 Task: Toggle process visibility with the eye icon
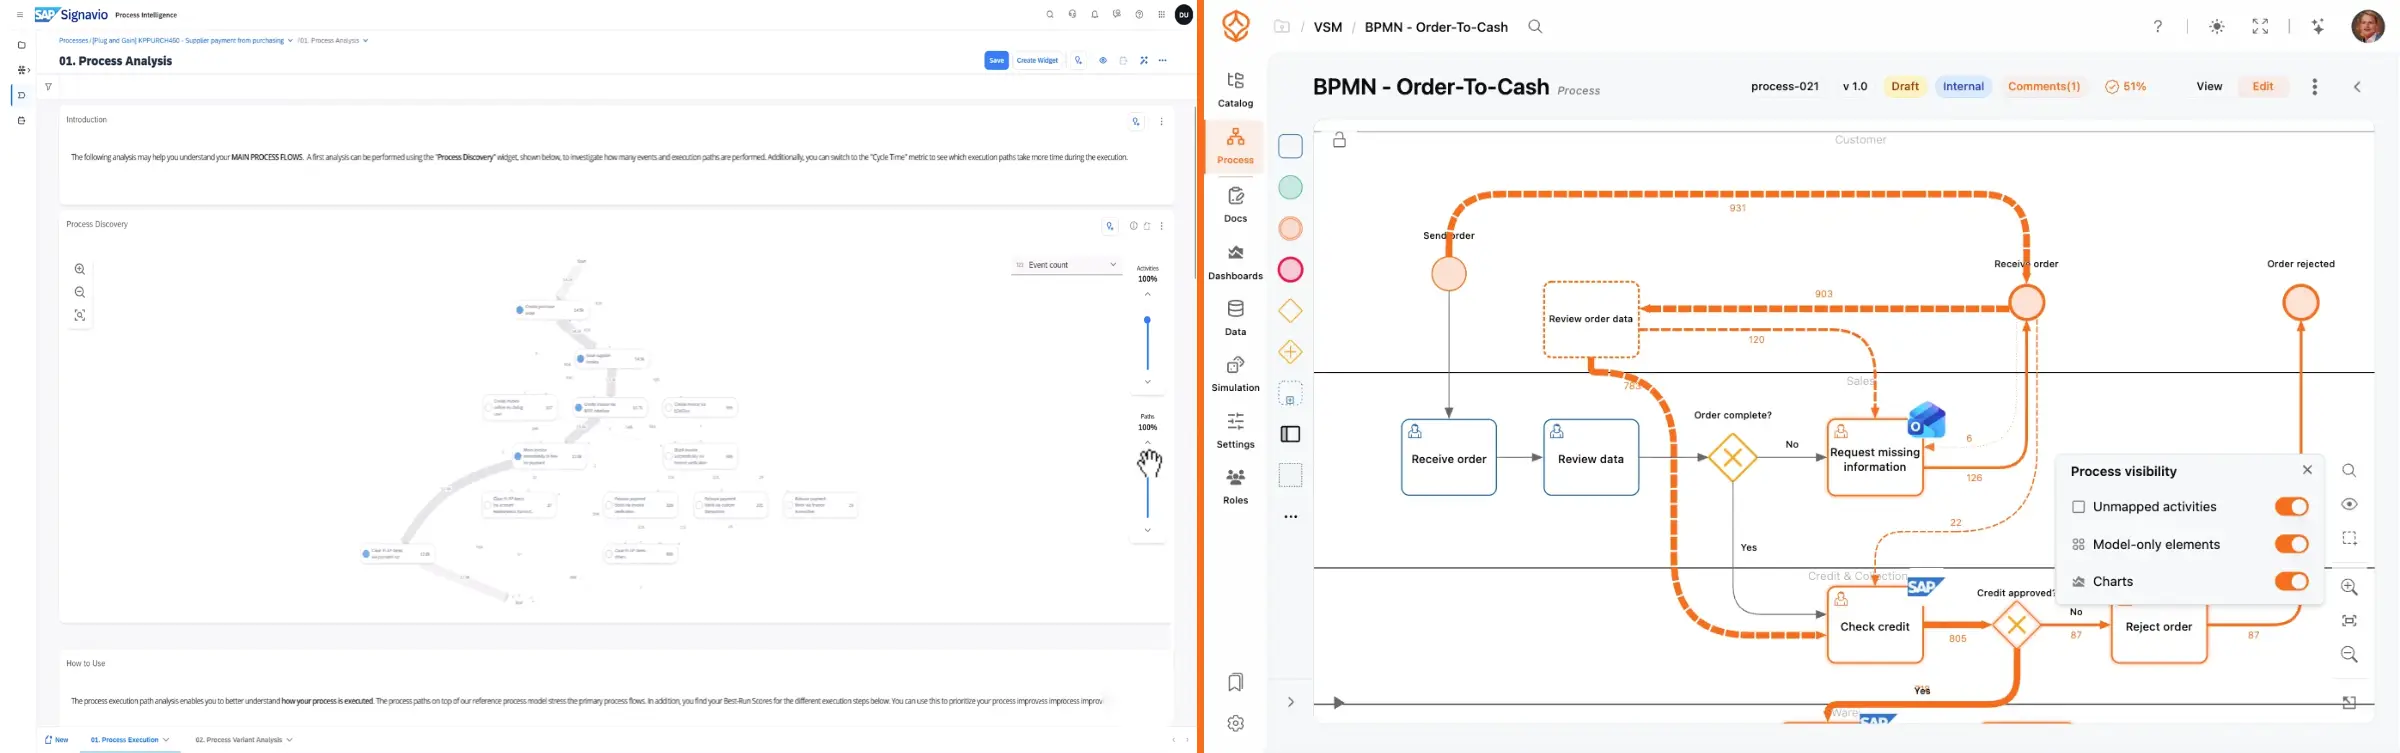2350,504
